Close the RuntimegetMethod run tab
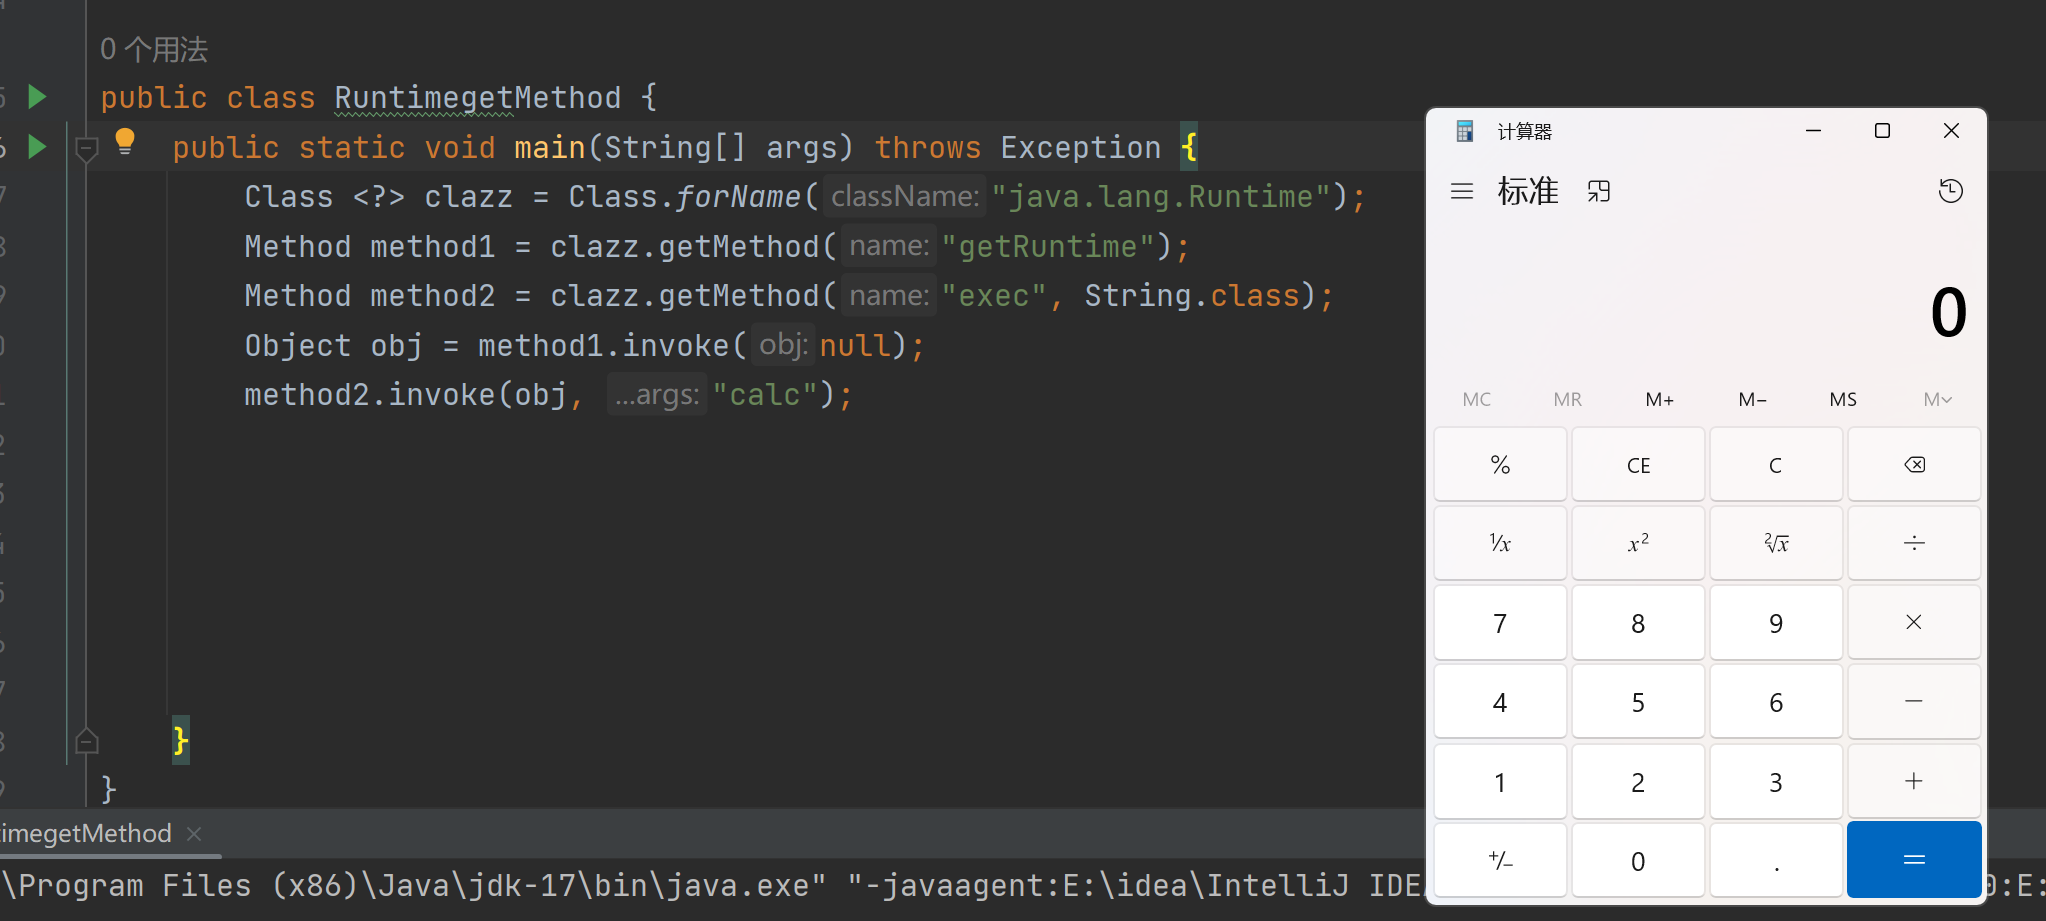Viewport: 2046px width, 921px height. click(x=194, y=833)
